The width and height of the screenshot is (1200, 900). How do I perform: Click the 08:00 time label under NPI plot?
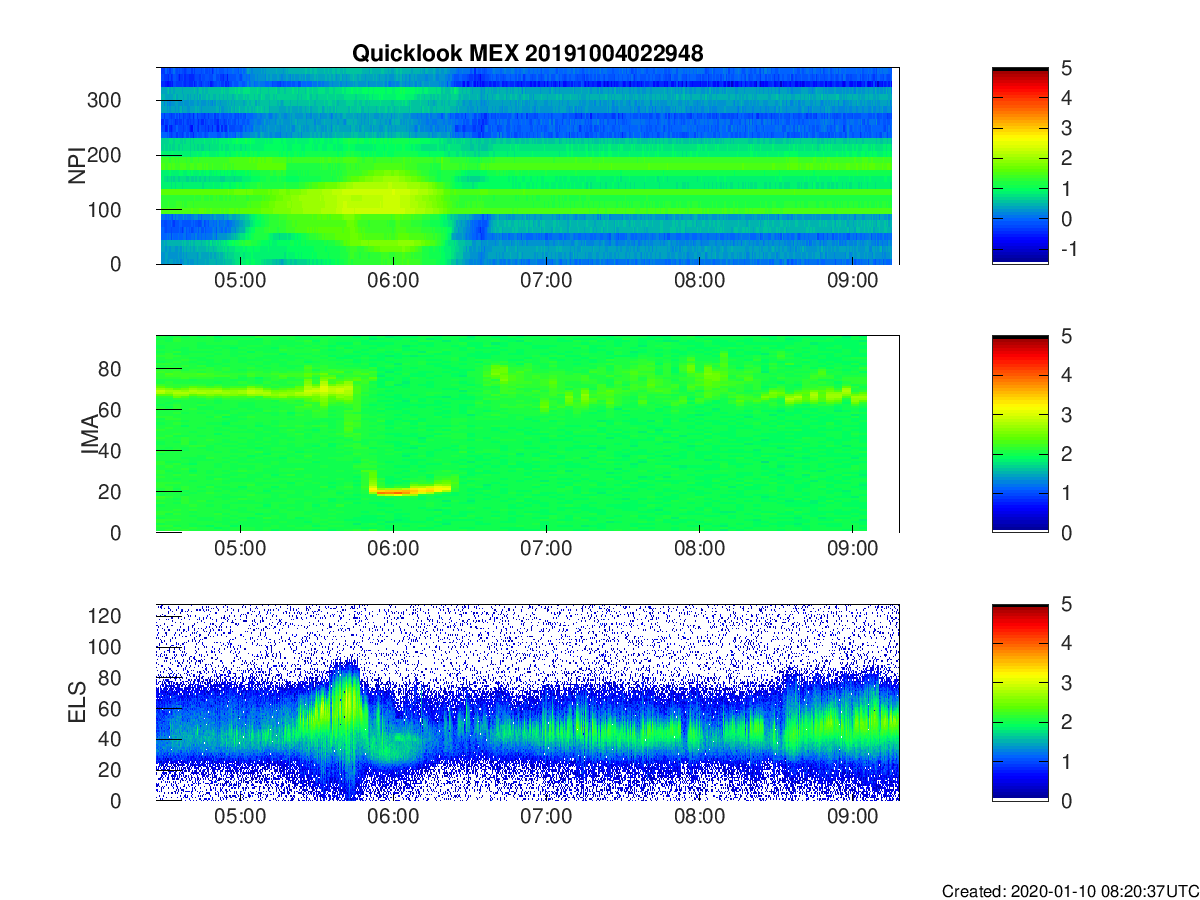tap(699, 281)
